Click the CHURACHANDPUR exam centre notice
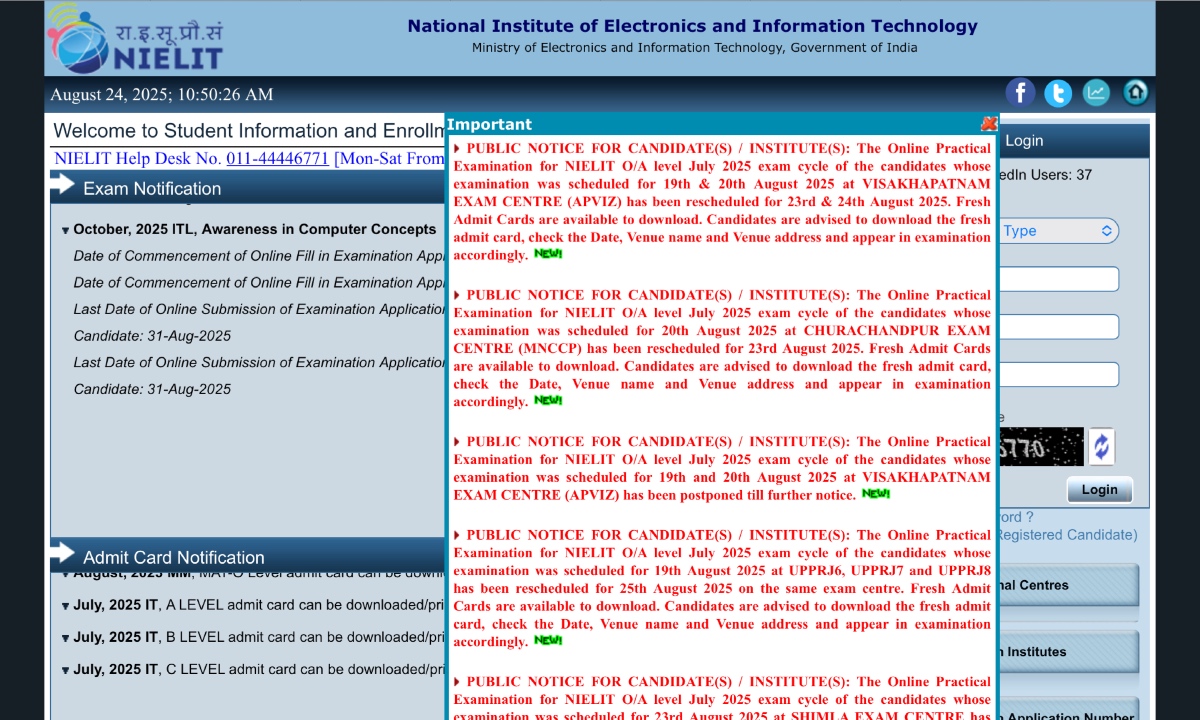This screenshot has width=1200, height=720. tap(721, 348)
